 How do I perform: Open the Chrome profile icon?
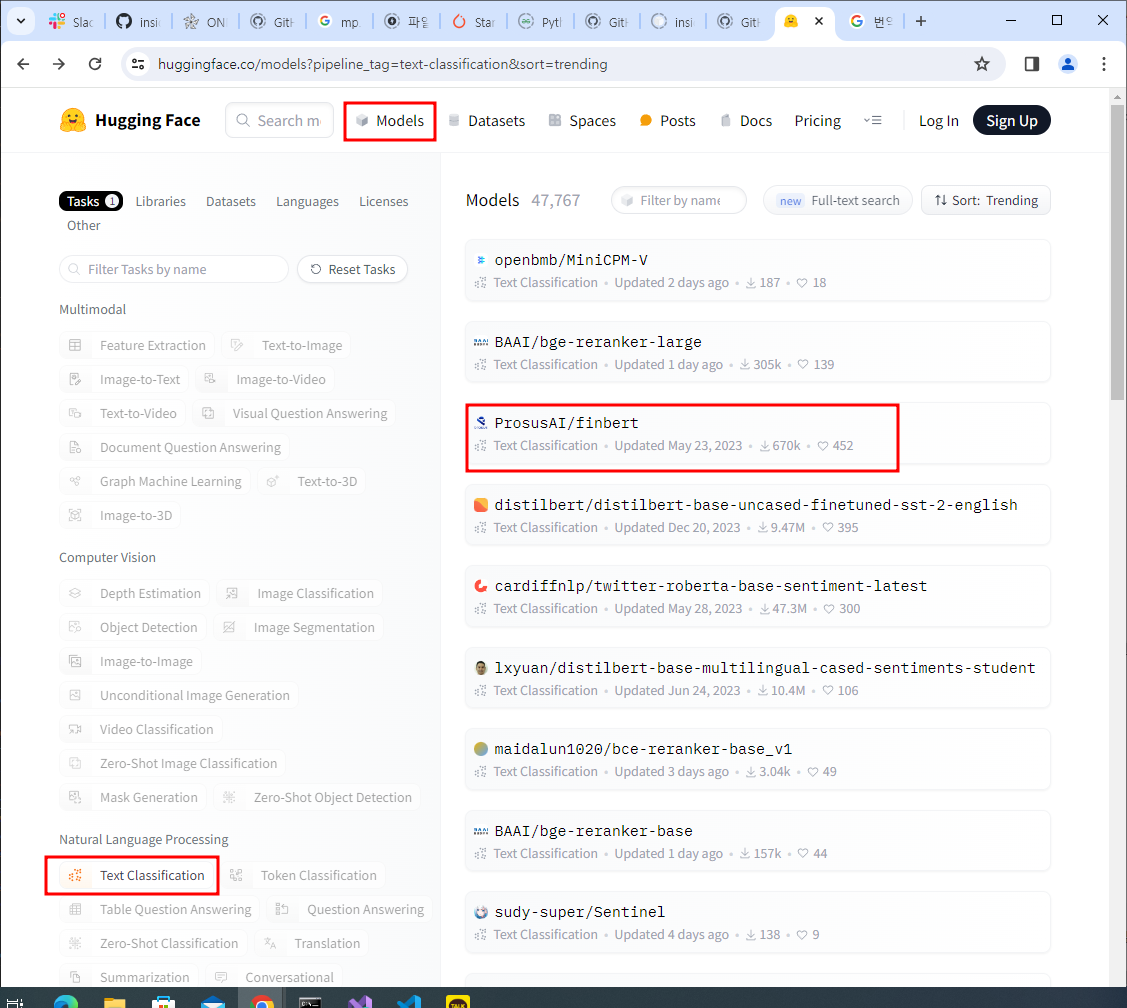pyautogui.click(x=1067, y=64)
